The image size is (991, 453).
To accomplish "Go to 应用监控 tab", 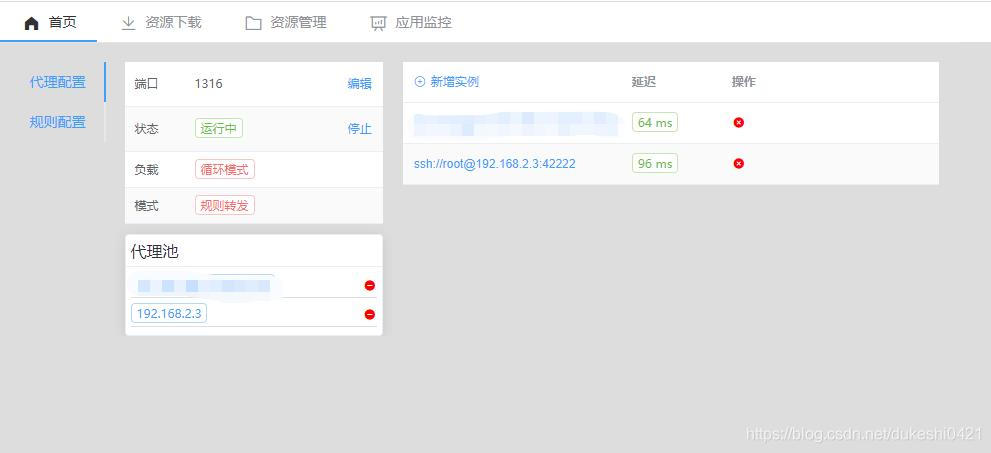I will (x=411, y=23).
